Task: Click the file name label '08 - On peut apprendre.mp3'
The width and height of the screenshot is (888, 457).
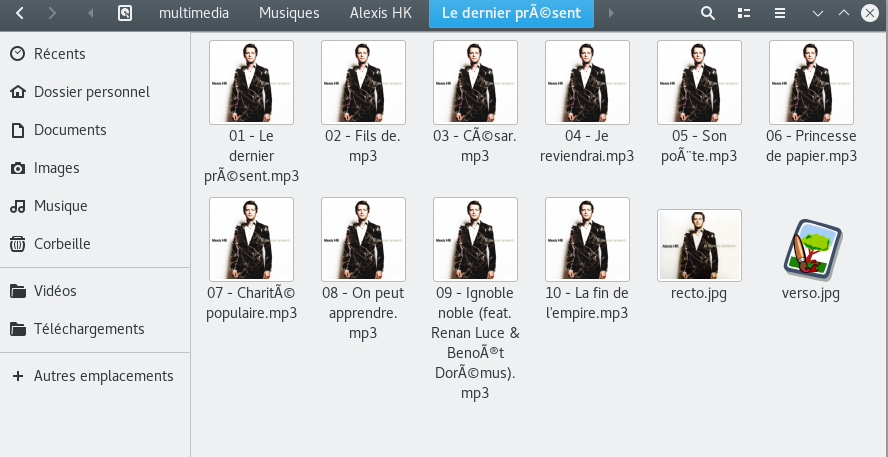Action: pos(363,313)
